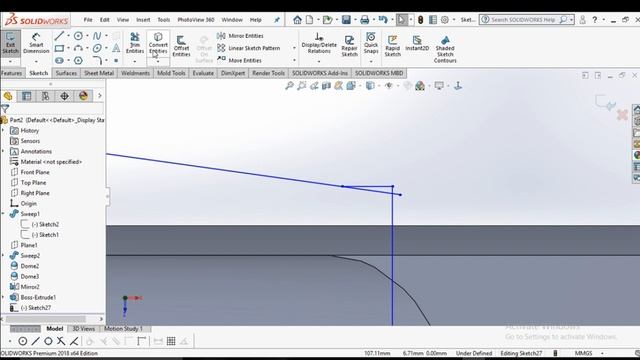Click the Save icon
The width and height of the screenshot is (640, 360).
pos(346,20)
